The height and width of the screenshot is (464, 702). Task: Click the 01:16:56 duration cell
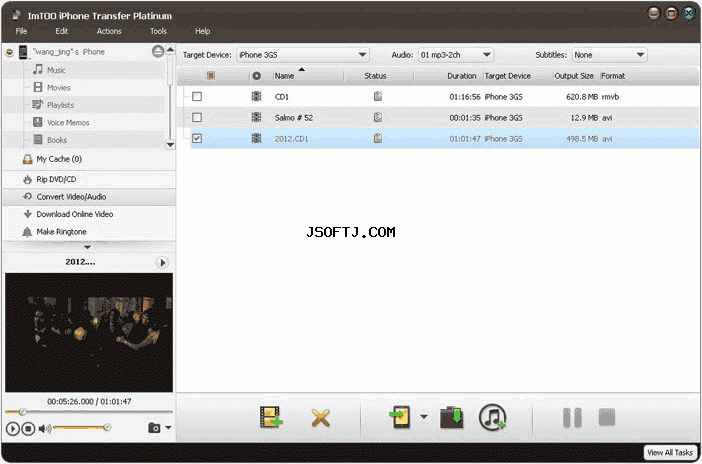[x=465, y=97]
